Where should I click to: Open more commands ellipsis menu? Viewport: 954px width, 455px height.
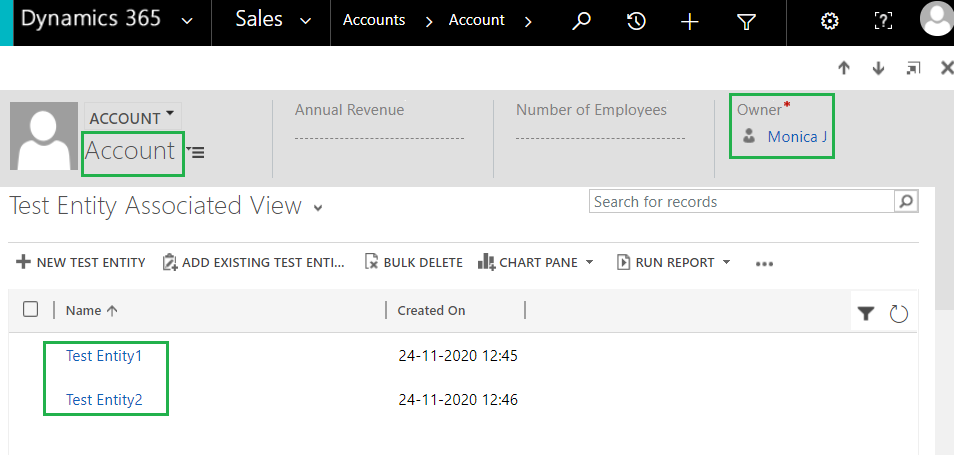[764, 264]
